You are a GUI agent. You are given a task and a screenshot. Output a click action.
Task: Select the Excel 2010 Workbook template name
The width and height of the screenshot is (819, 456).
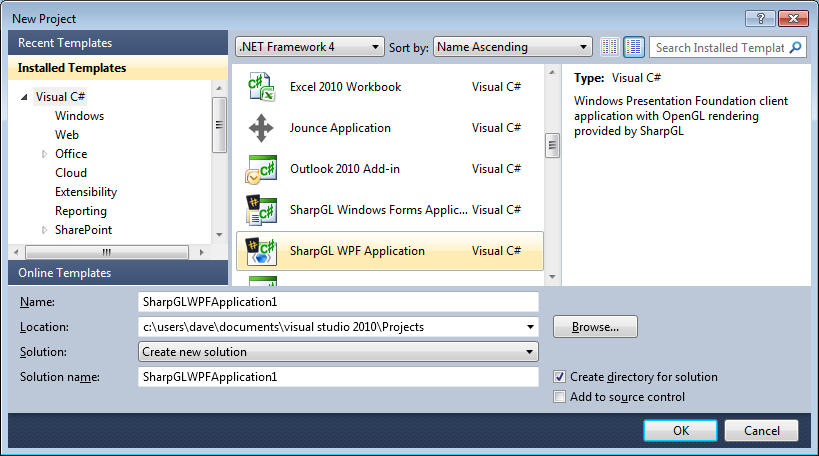pyautogui.click(x=345, y=87)
